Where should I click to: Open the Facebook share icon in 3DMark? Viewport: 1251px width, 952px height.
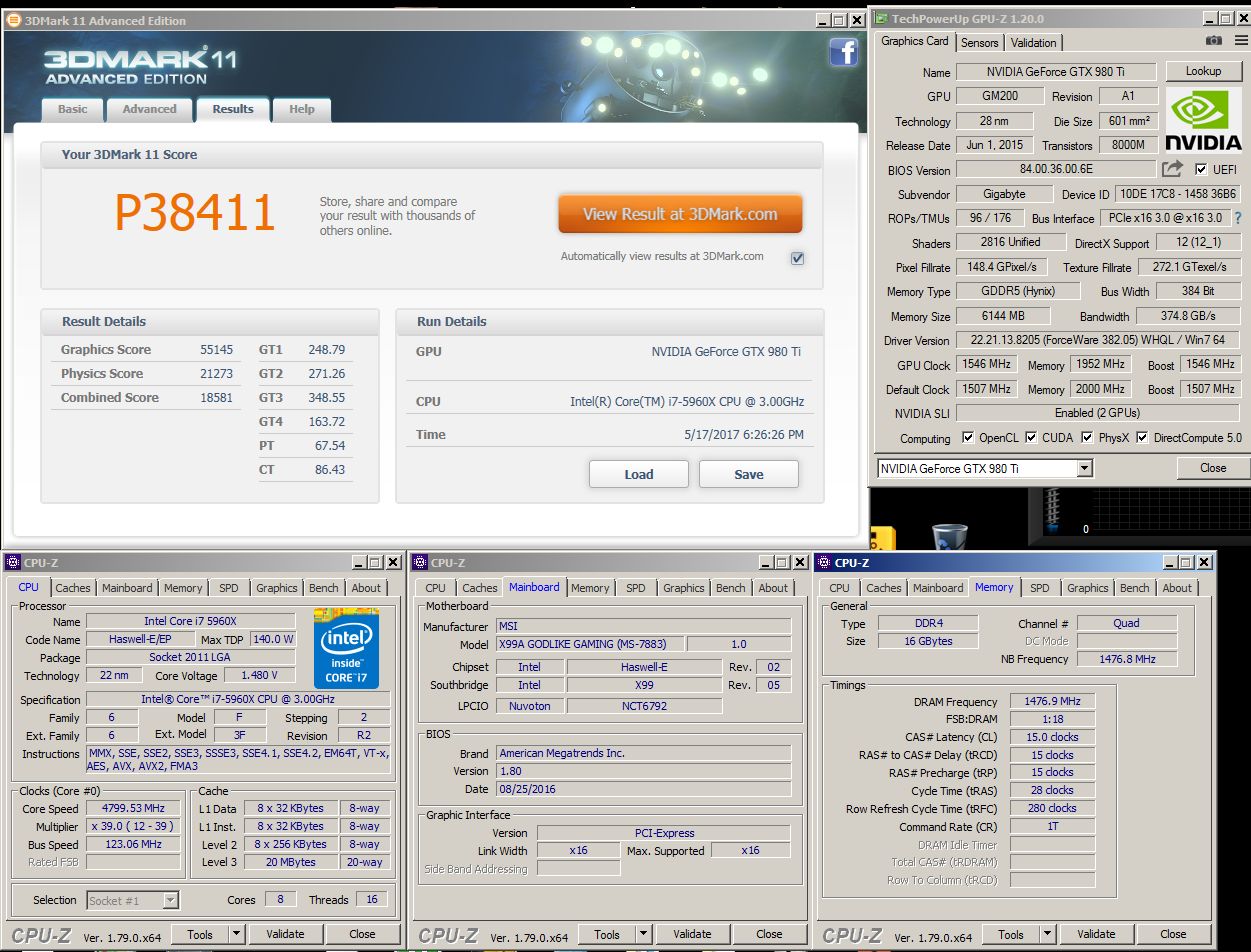843,52
